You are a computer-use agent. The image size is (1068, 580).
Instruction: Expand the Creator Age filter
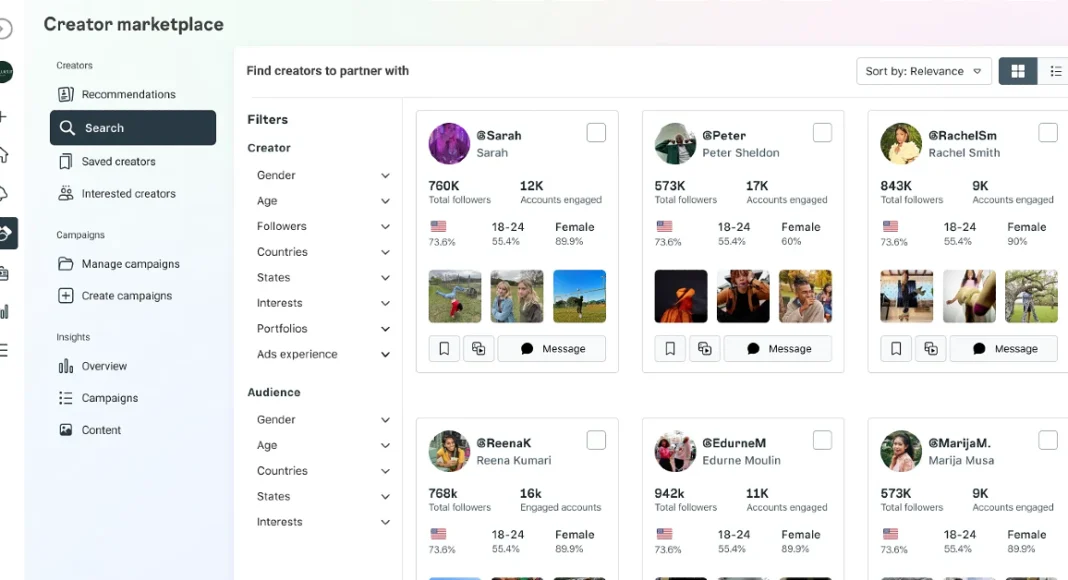point(323,201)
